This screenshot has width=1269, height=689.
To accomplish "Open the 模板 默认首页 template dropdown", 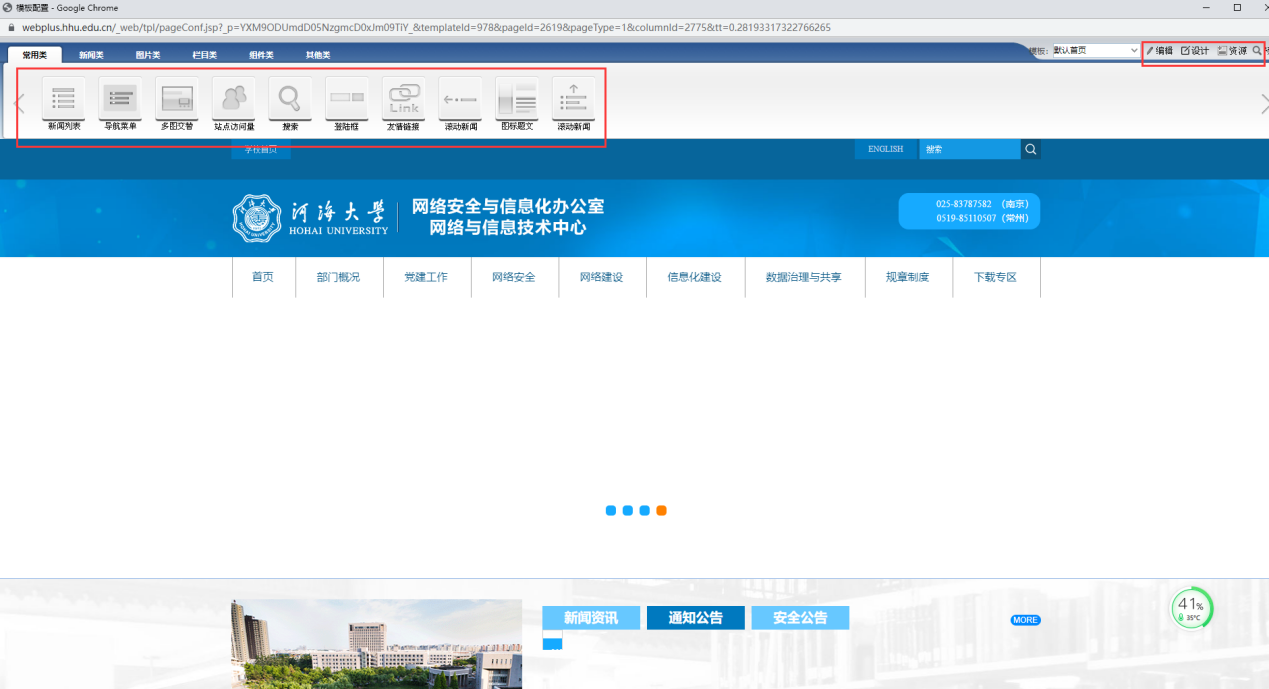I will [x=1094, y=50].
